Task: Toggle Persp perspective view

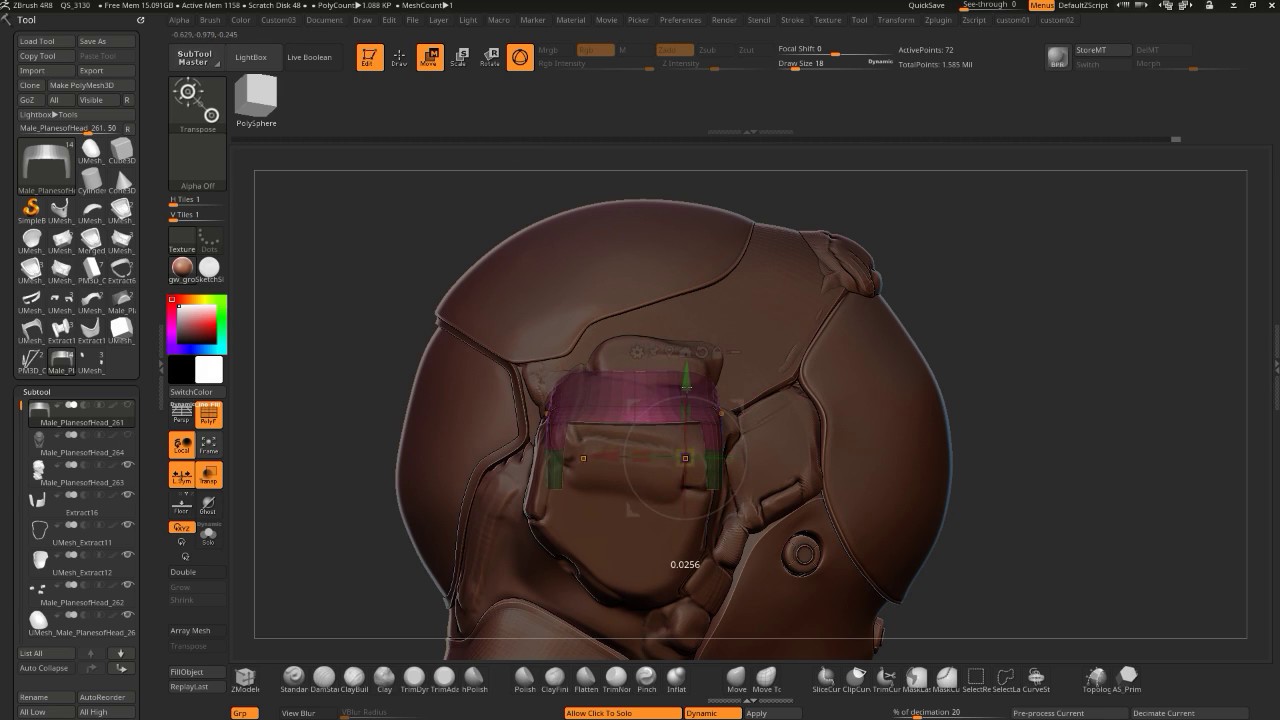Action: (181, 414)
